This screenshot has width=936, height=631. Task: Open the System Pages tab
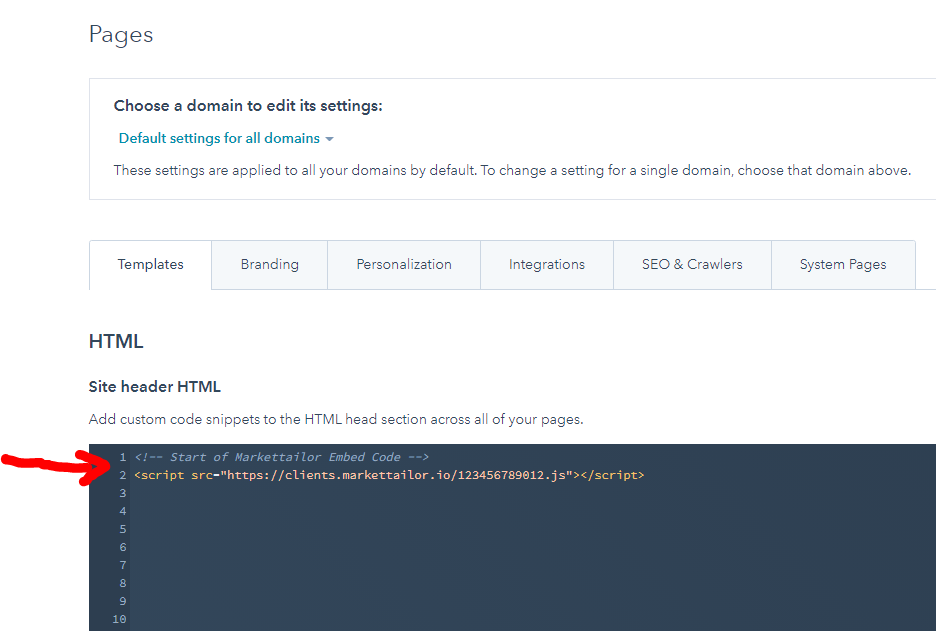843,264
